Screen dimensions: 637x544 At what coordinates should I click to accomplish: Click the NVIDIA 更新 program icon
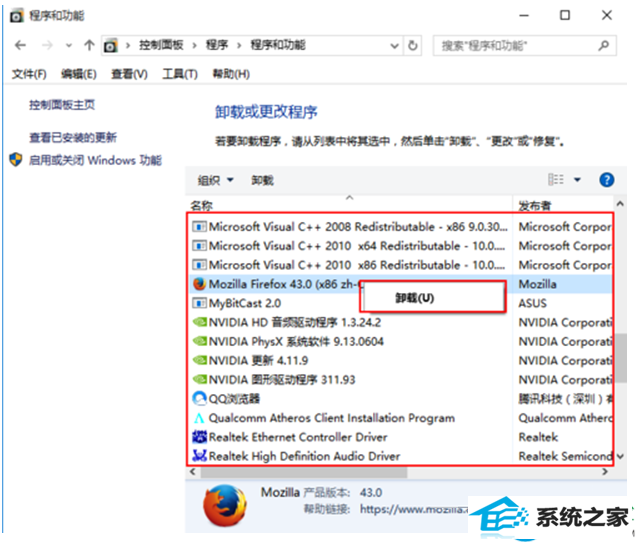(x=199, y=360)
